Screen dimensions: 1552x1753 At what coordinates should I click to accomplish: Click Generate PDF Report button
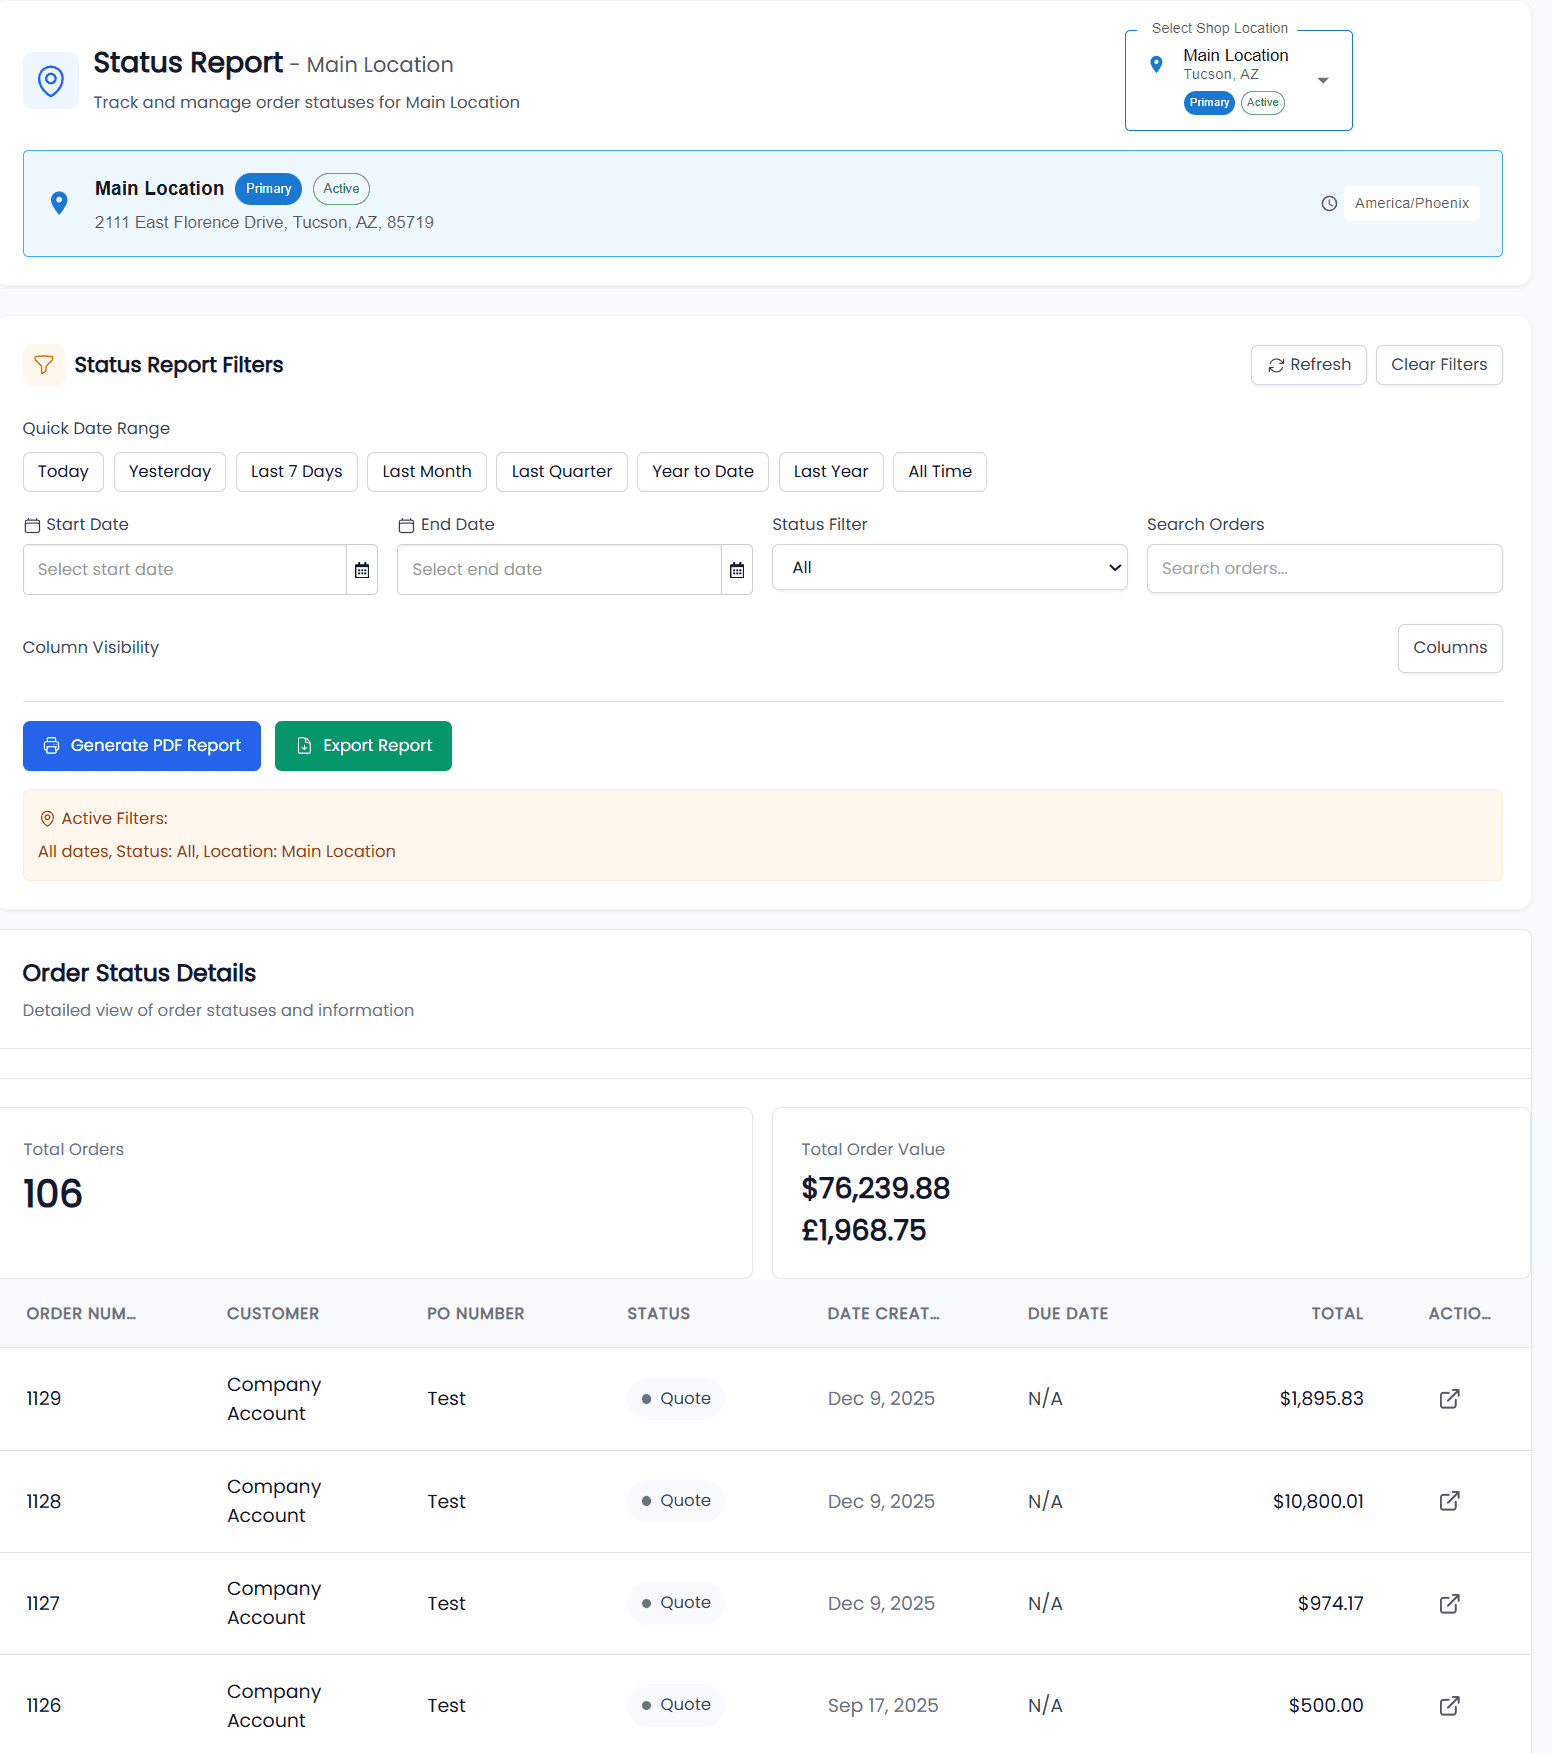pos(142,746)
